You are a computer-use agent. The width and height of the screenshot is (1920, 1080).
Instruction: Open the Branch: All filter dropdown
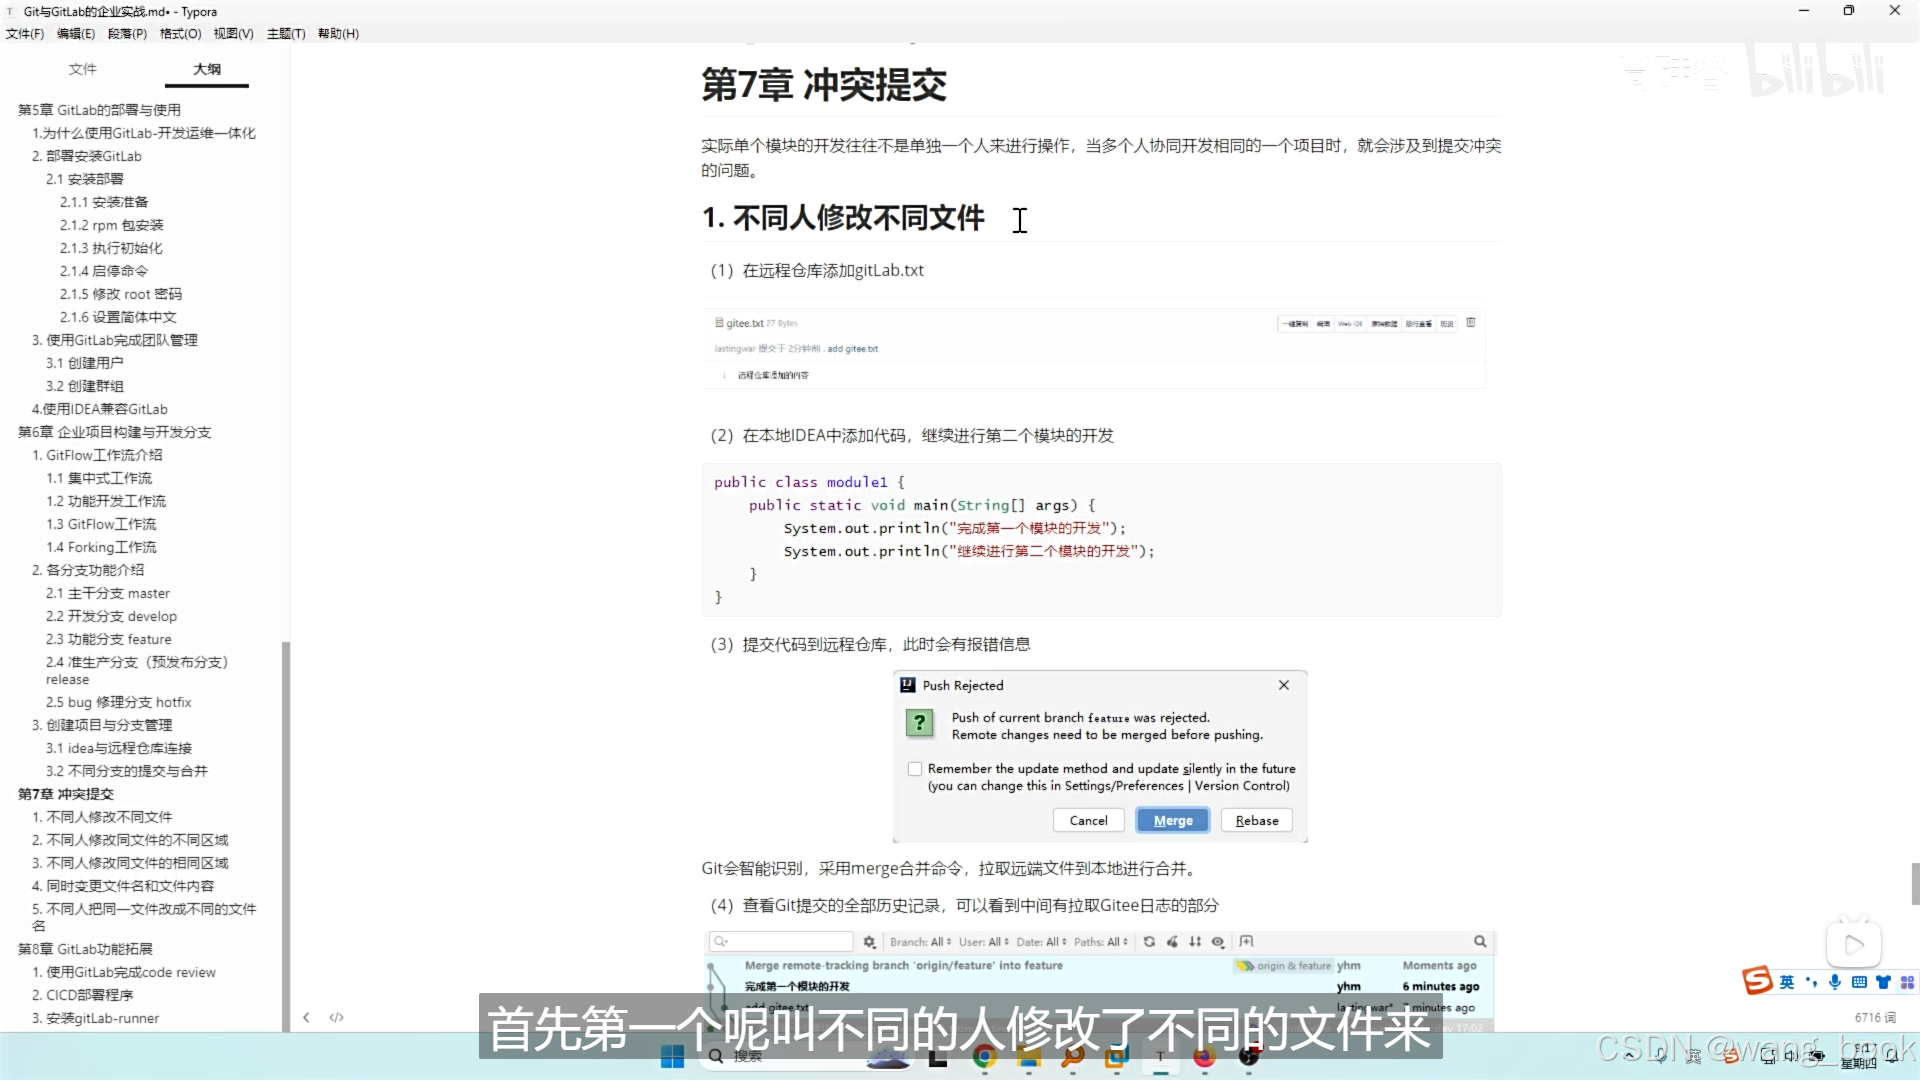click(x=920, y=942)
